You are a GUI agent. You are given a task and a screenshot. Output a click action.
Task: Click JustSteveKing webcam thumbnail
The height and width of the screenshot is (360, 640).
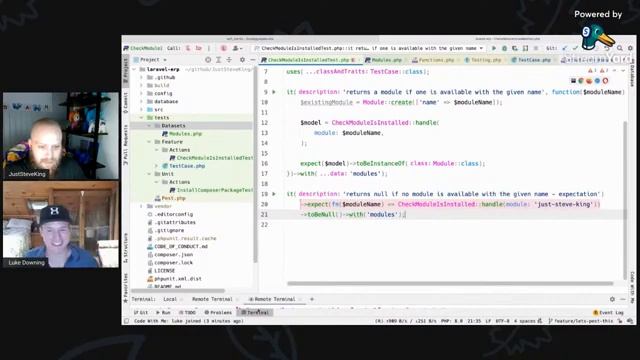coord(61,136)
